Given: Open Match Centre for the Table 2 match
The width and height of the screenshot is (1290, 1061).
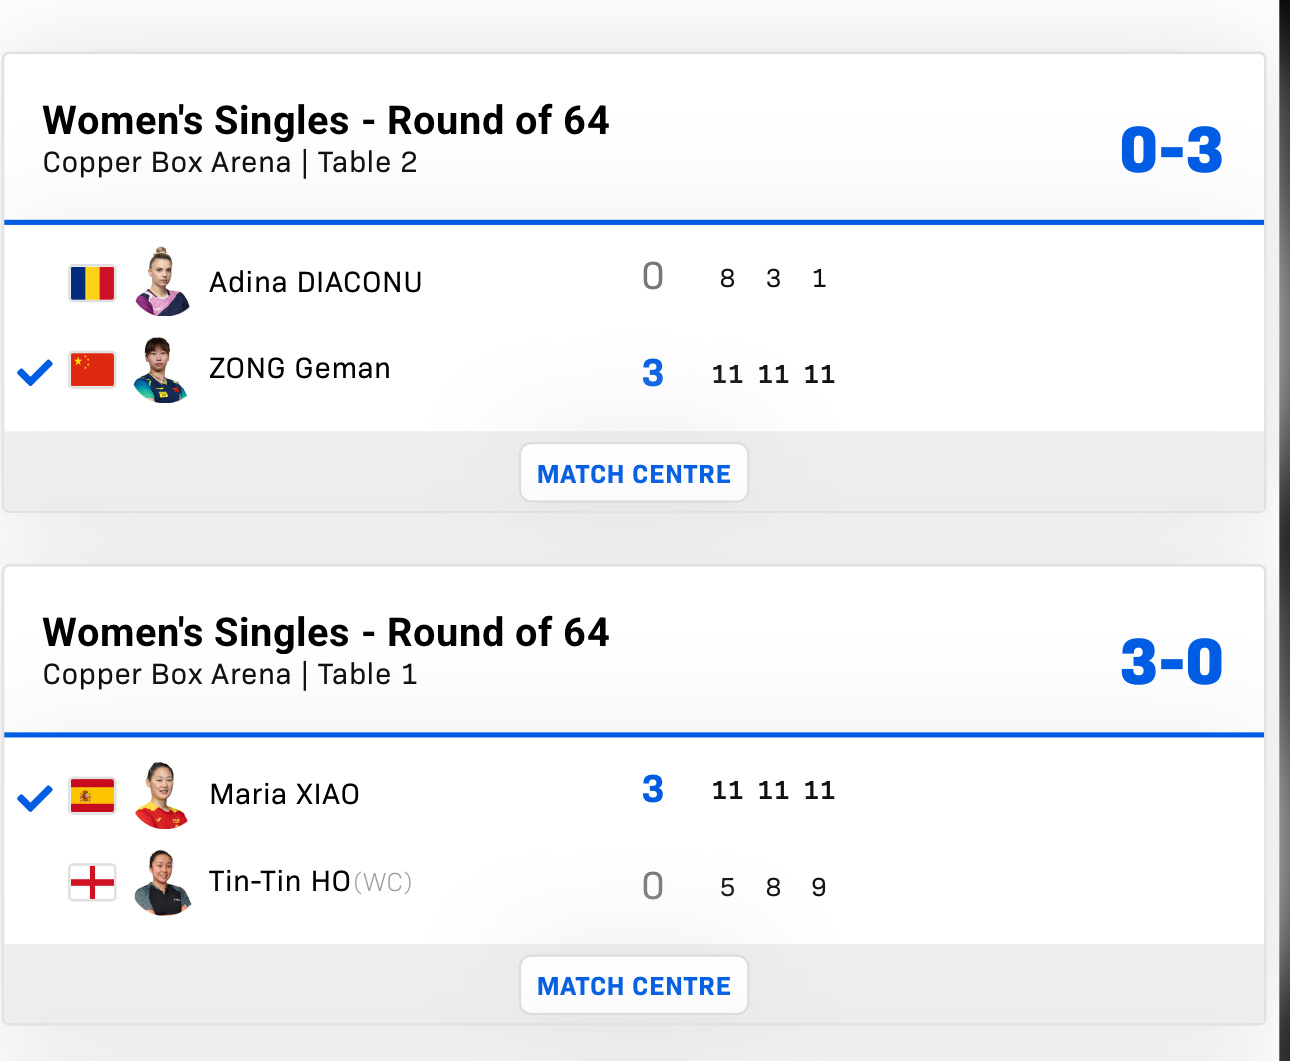Looking at the screenshot, I should coord(634,473).
